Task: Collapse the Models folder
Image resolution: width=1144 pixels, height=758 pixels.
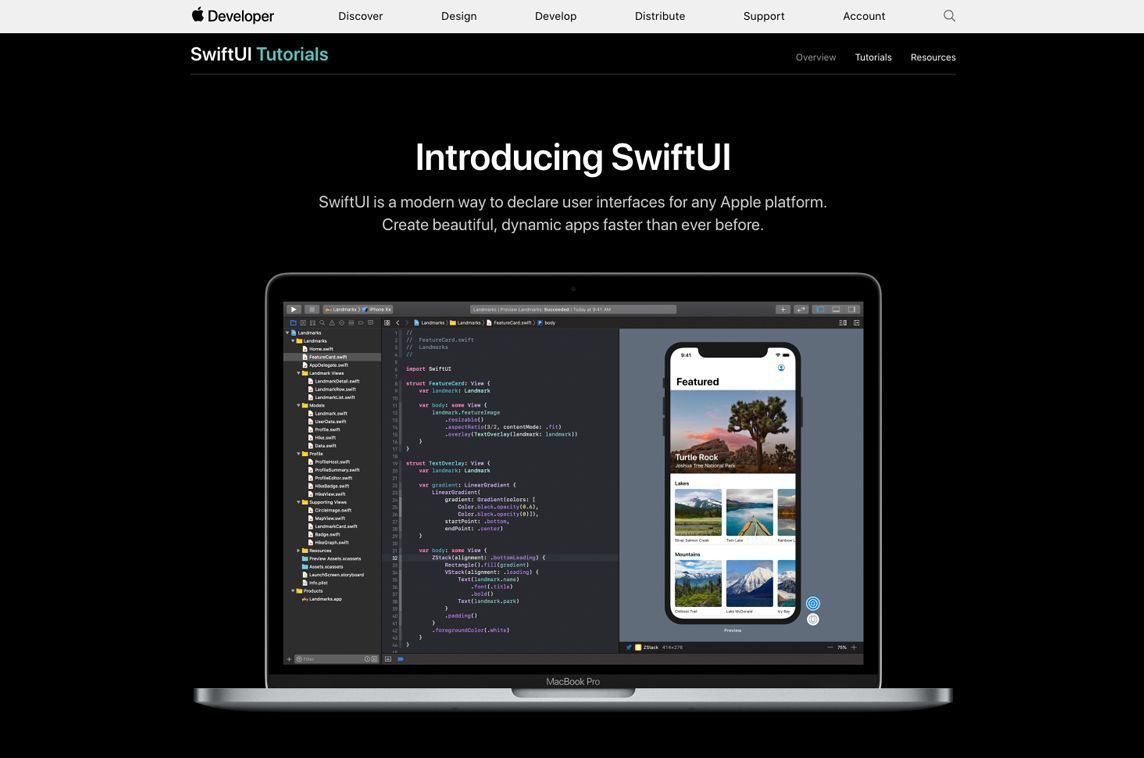Action: coord(299,405)
